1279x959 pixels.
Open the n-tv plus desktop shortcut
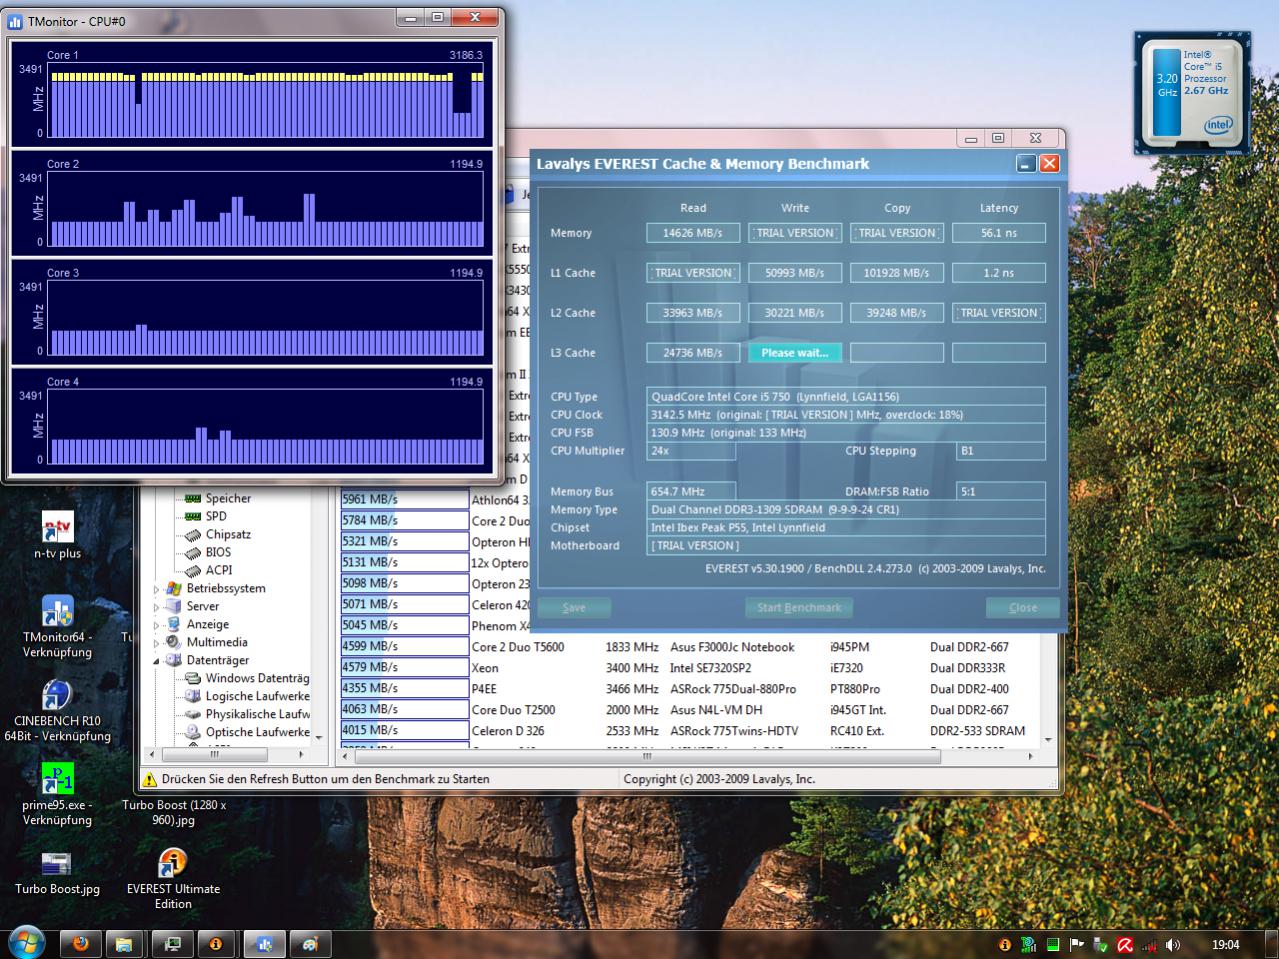[57, 536]
